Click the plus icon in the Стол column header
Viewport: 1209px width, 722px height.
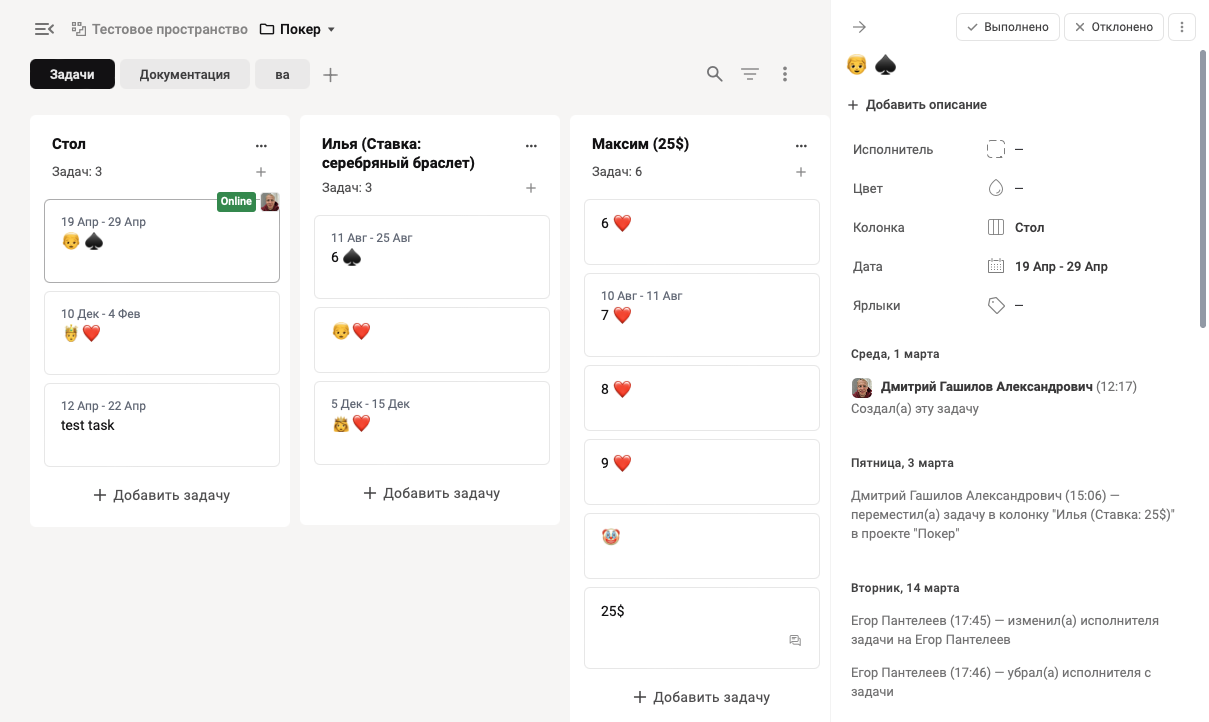[261, 172]
